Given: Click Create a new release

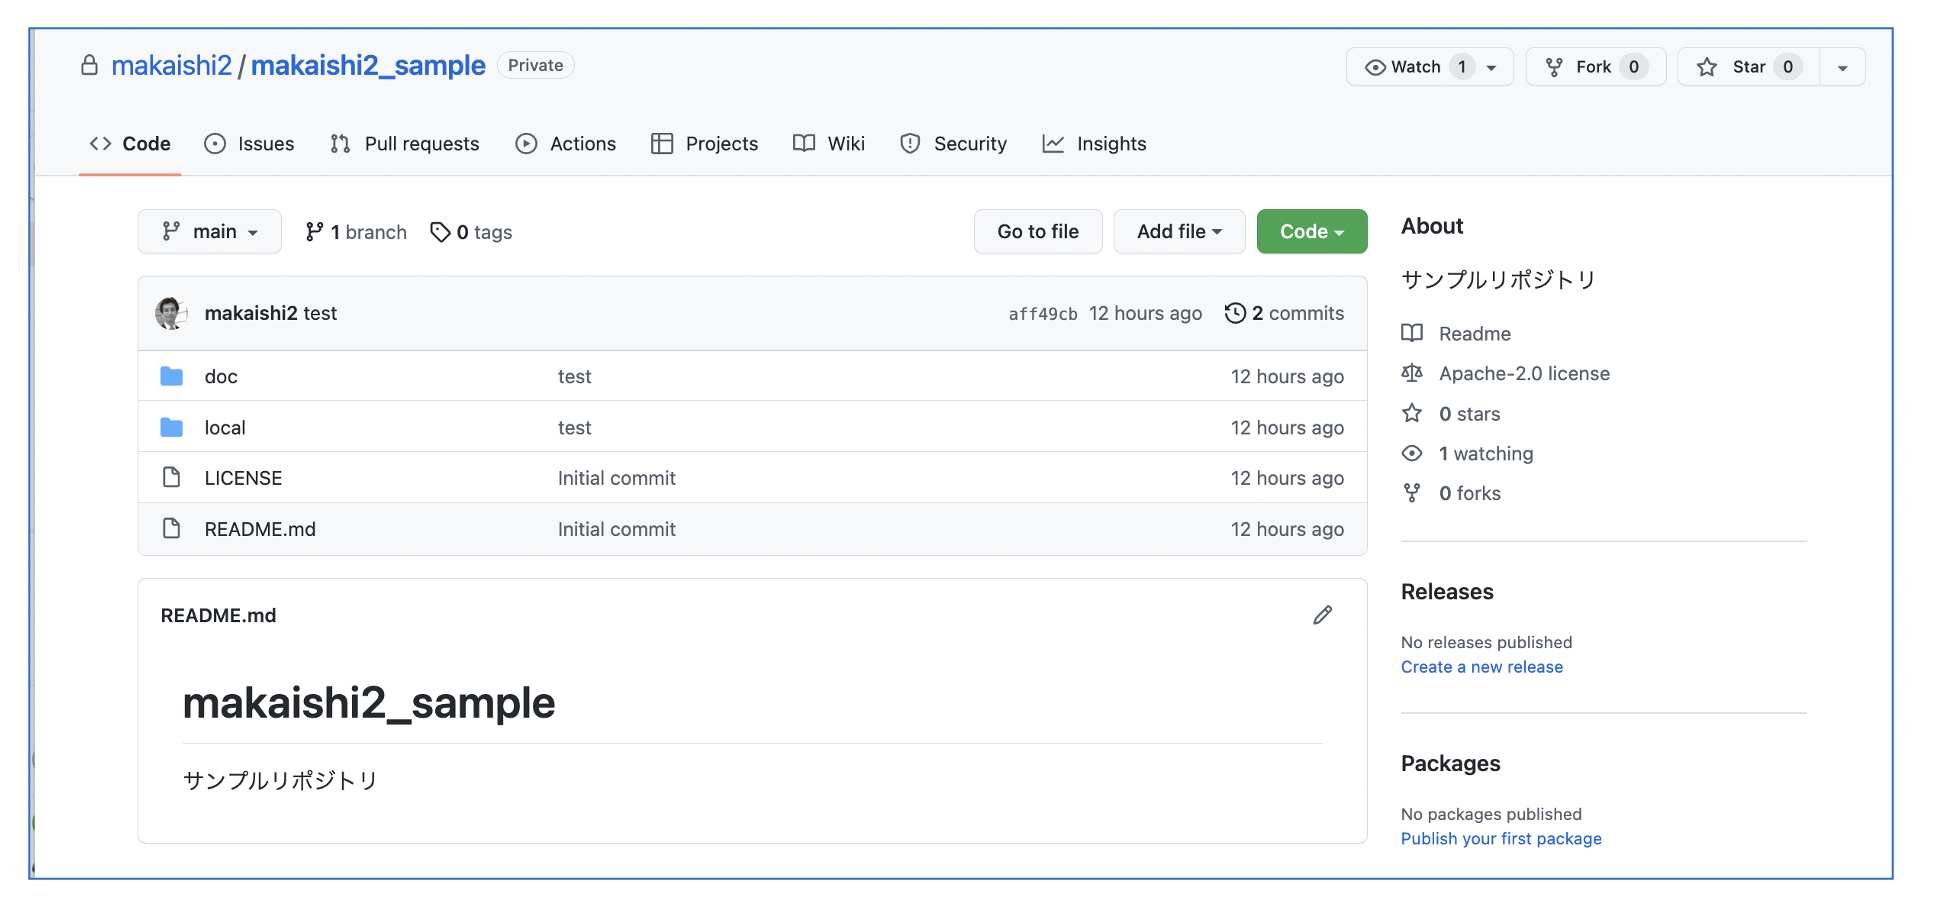Looking at the screenshot, I should [x=1482, y=667].
